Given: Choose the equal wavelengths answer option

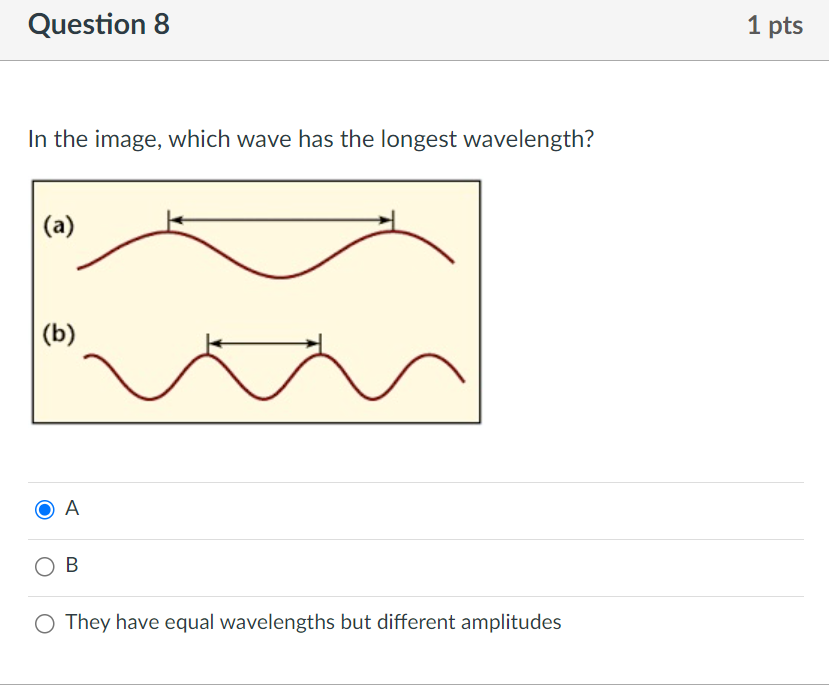Looking at the screenshot, I should 45,622.
